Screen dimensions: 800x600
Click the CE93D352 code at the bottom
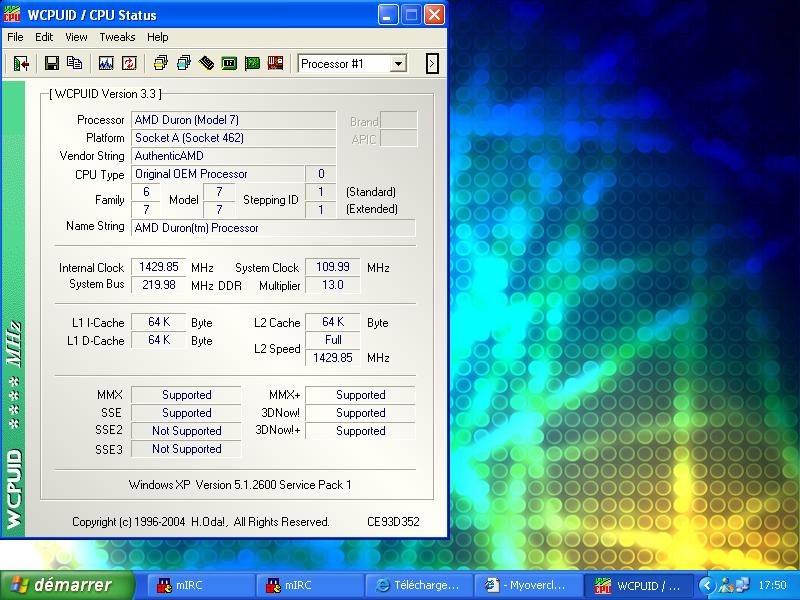[x=393, y=521]
